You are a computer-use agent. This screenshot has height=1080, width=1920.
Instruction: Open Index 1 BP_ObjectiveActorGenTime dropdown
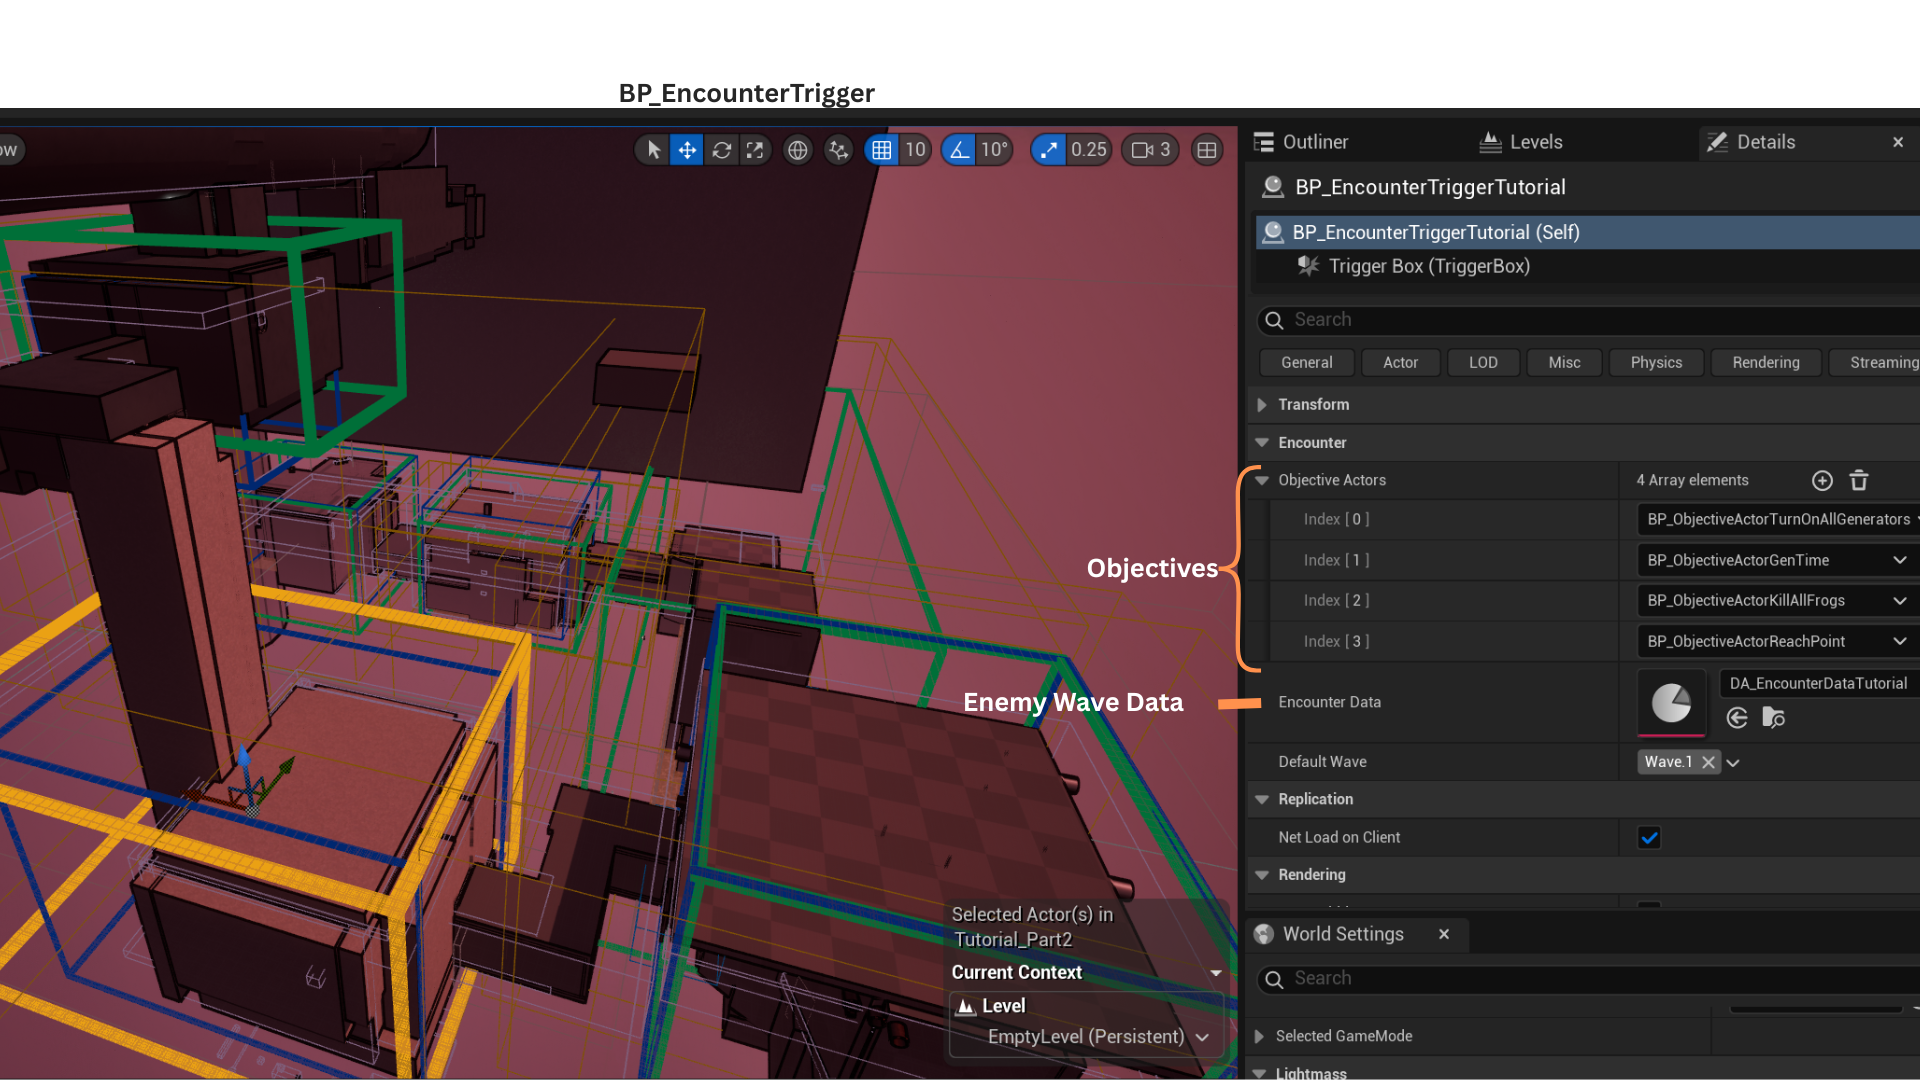tap(1899, 560)
